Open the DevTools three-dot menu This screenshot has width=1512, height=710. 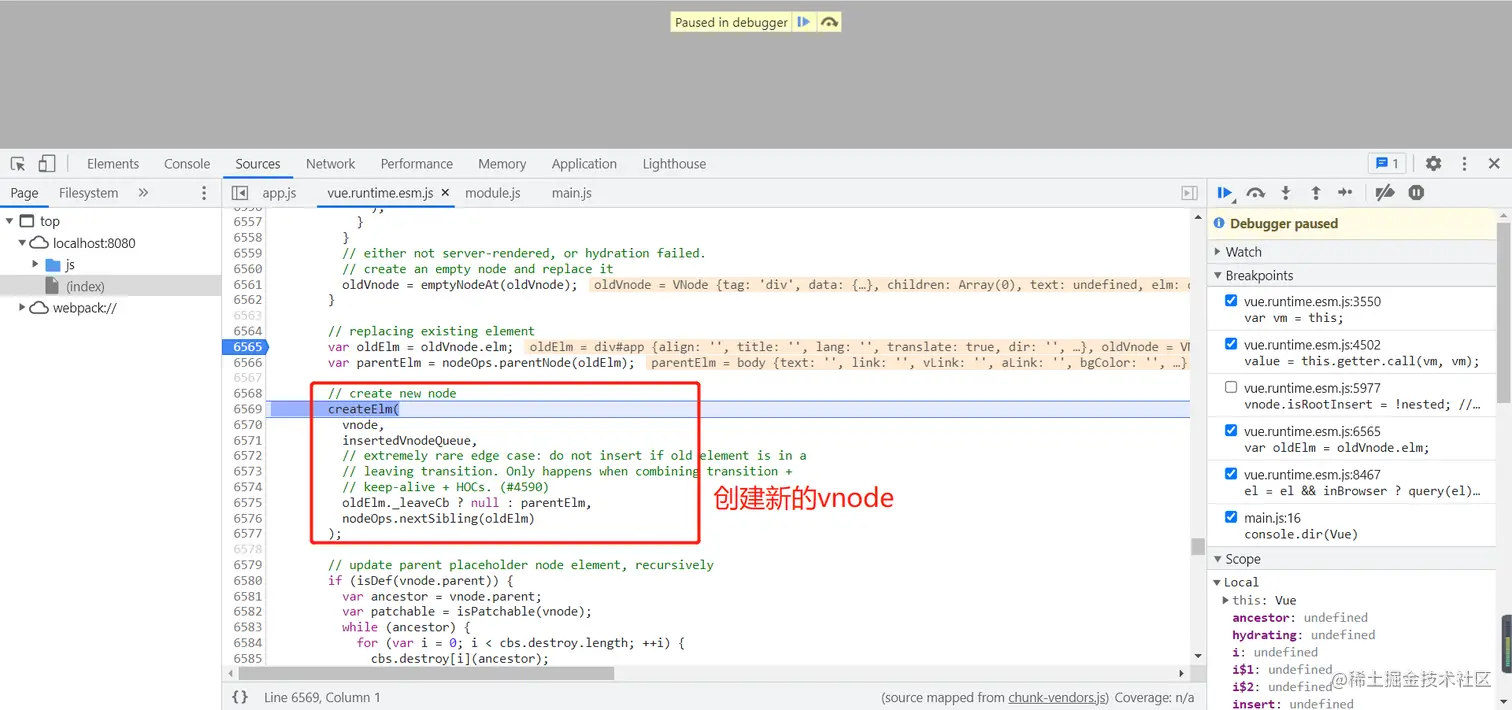click(1464, 164)
